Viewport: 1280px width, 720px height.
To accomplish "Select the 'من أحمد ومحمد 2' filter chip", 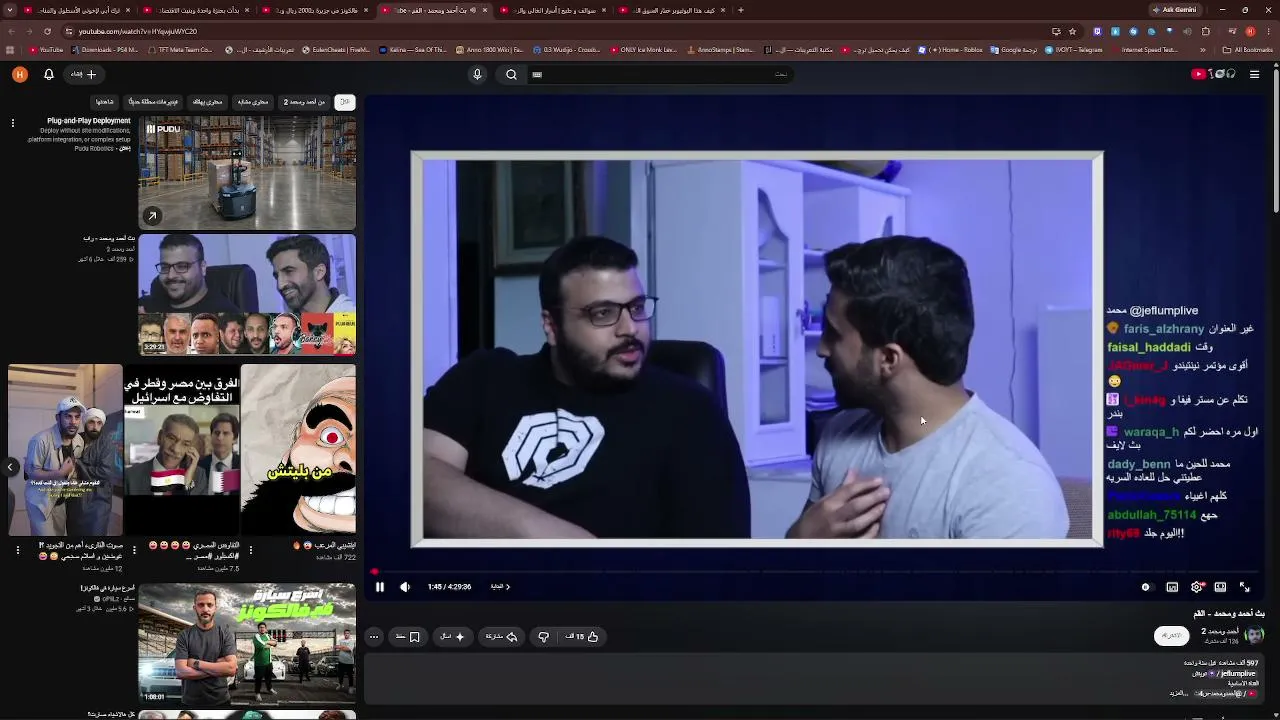I will pos(304,102).
